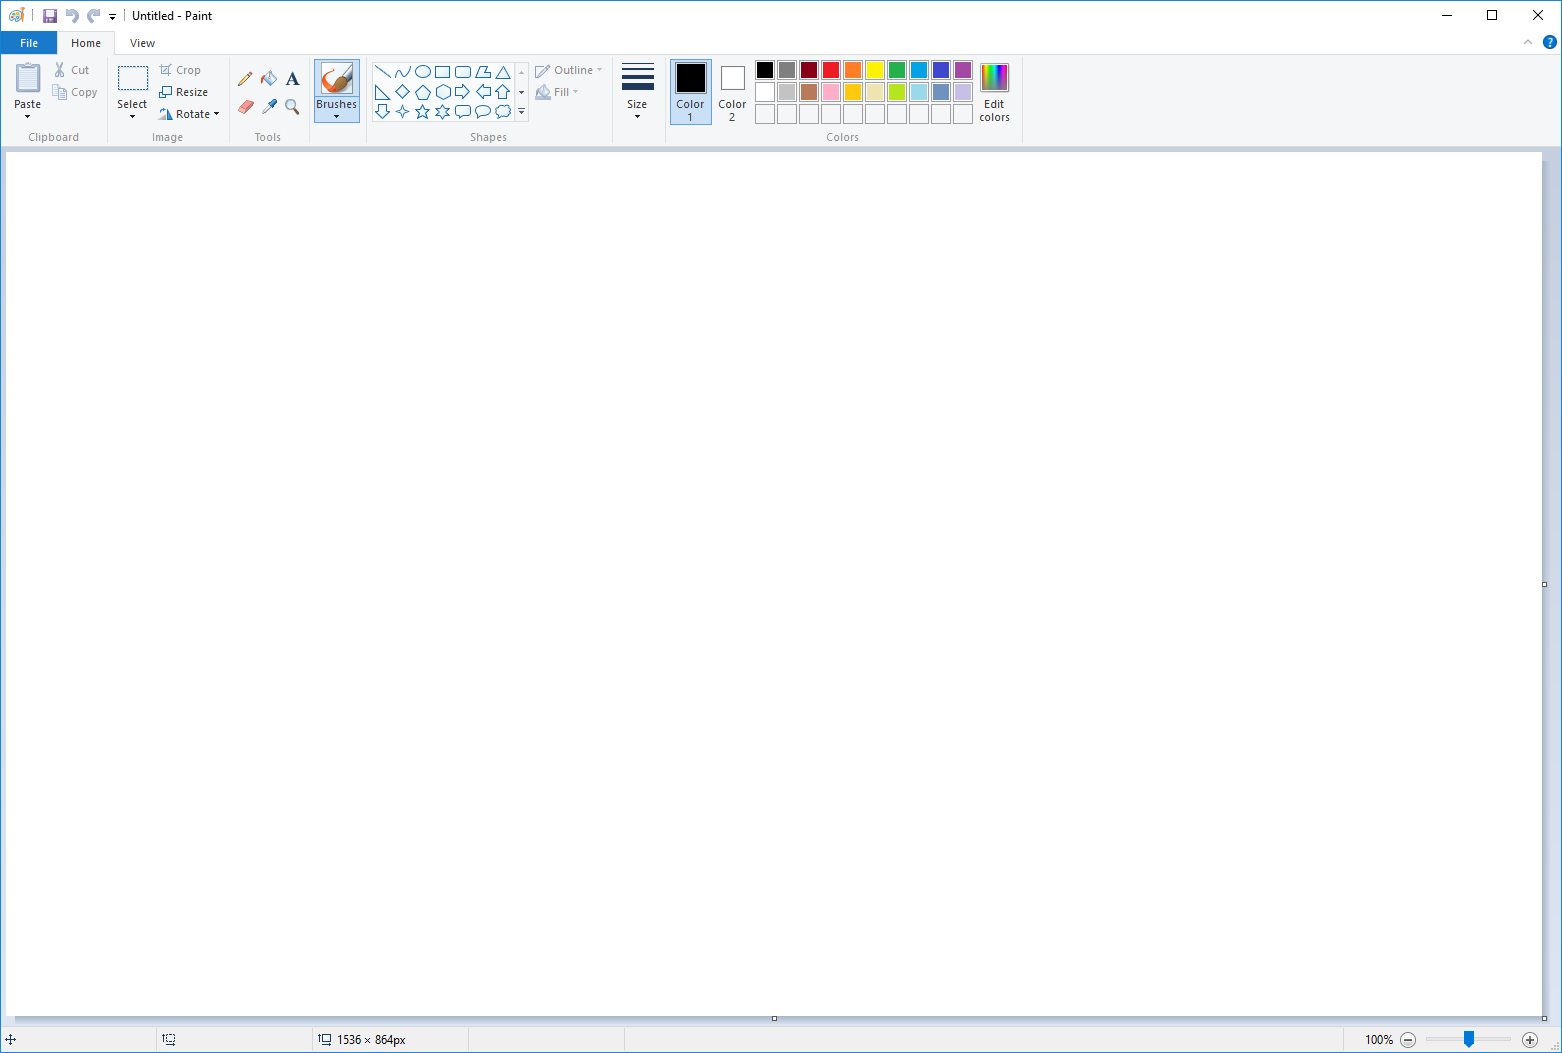The height and width of the screenshot is (1053, 1562).
Task: Click the Resize button
Action: coord(185,91)
